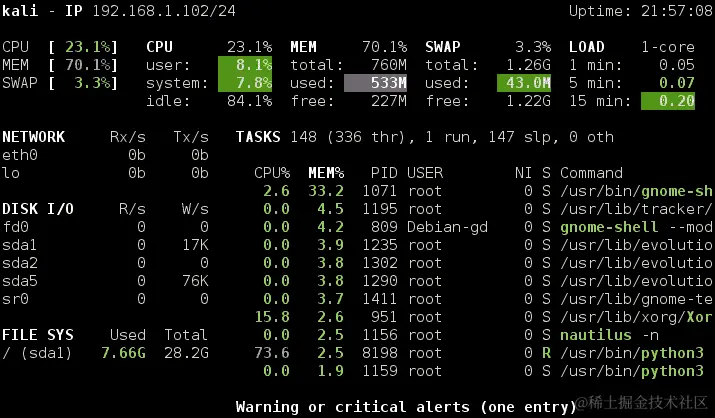Click the CPU idle value 84.1%
The image size is (715, 418).
(249, 101)
